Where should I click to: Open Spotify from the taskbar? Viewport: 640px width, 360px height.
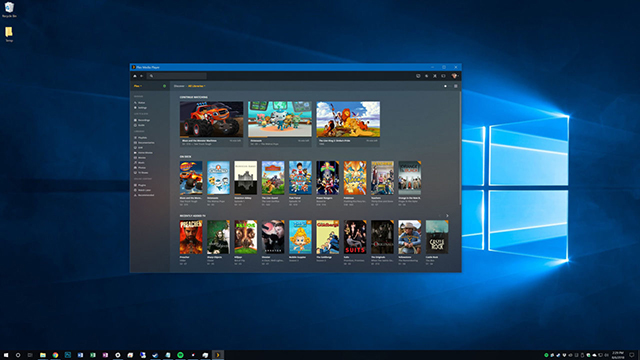click(x=180, y=355)
